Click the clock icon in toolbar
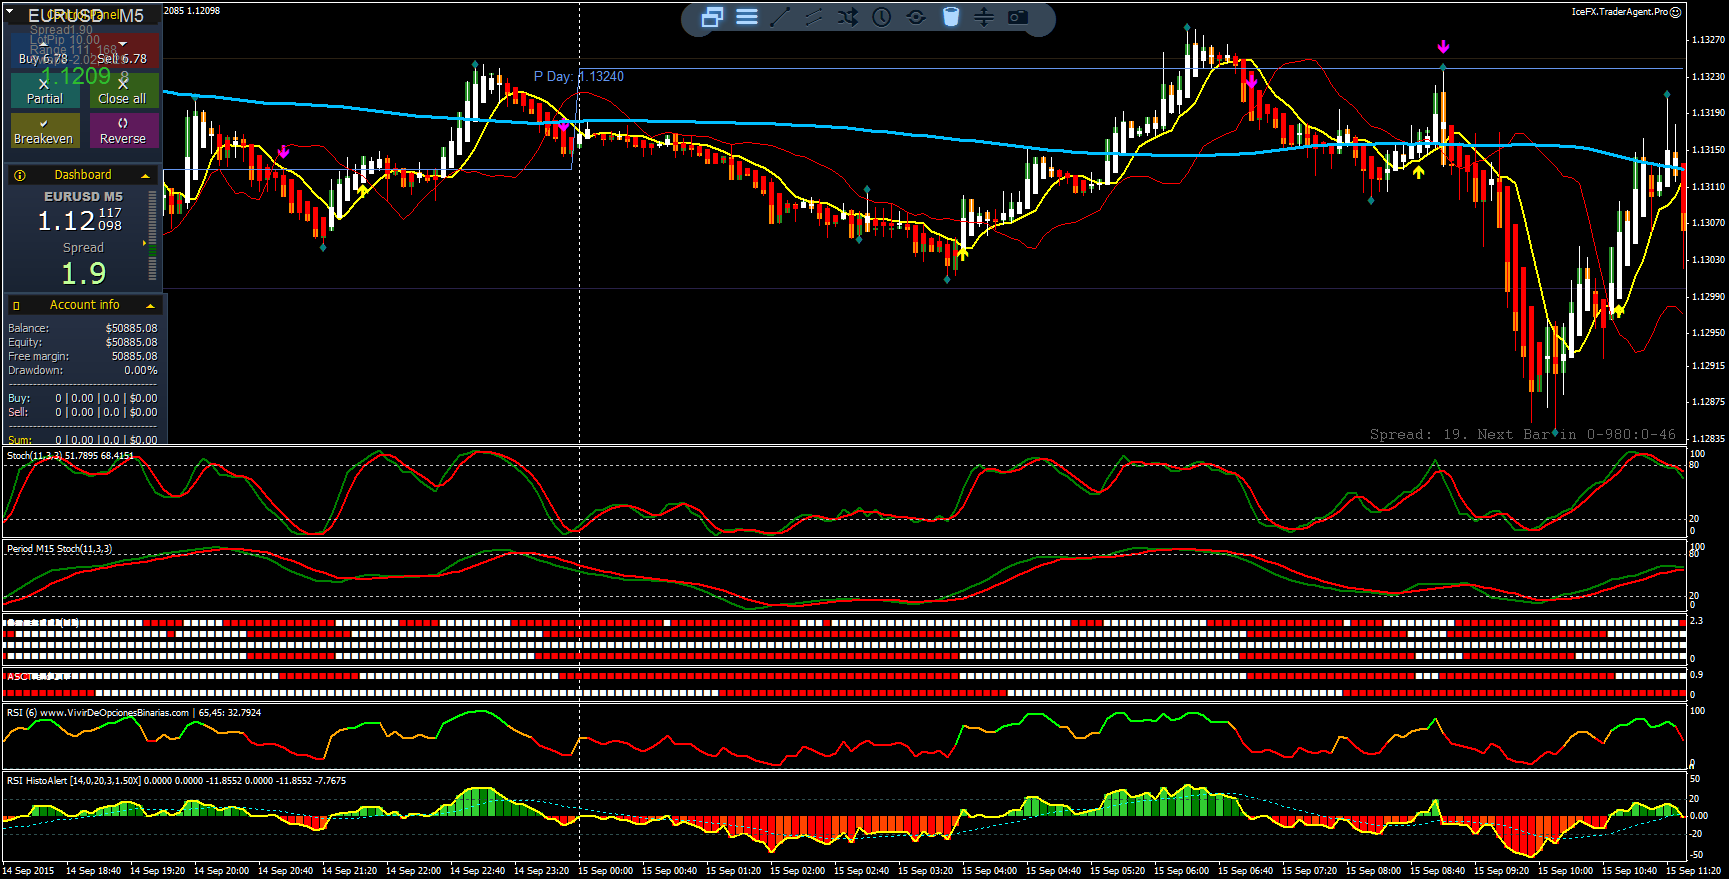The width and height of the screenshot is (1729, 879). 882,17
